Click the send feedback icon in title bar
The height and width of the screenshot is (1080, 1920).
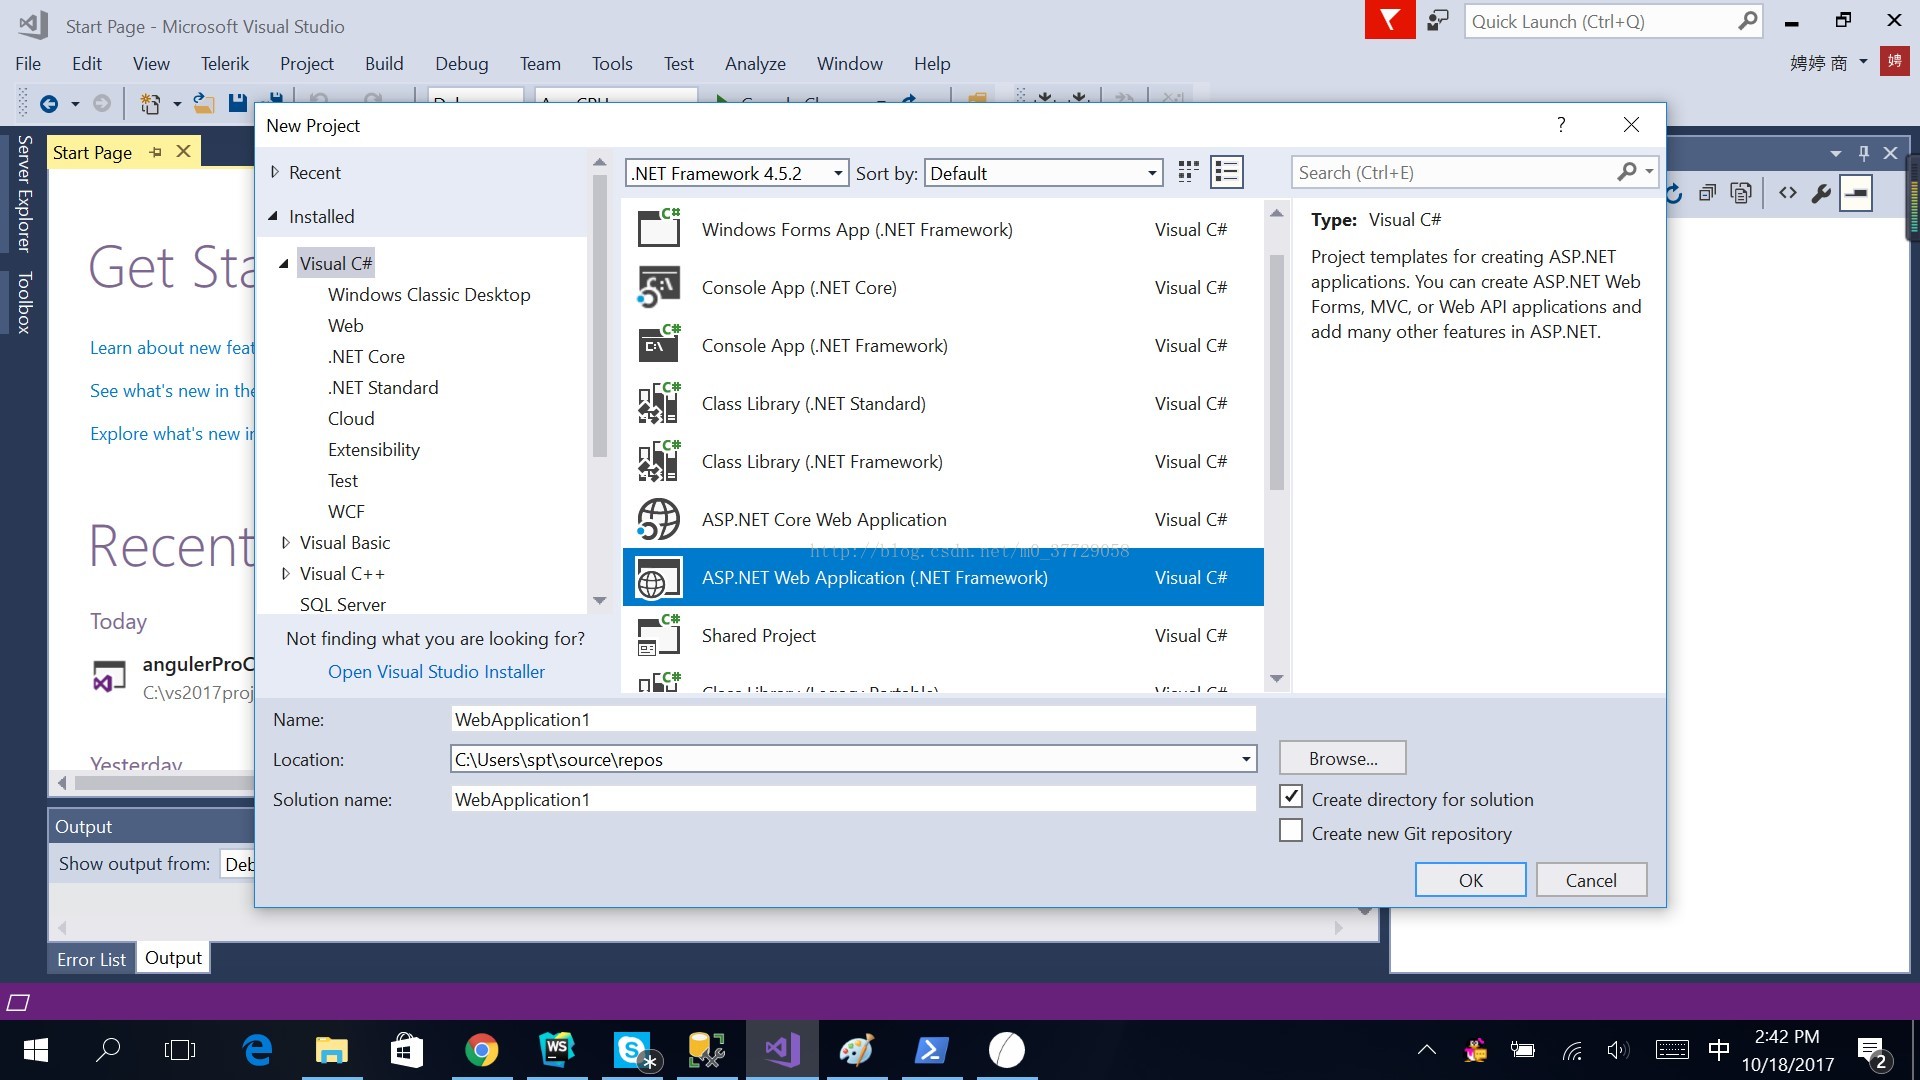pos(1438,21)
